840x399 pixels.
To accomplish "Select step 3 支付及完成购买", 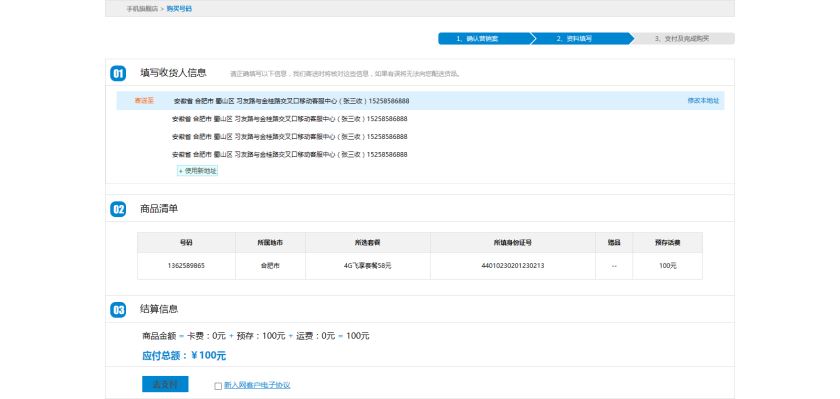I will pos(682,39).
